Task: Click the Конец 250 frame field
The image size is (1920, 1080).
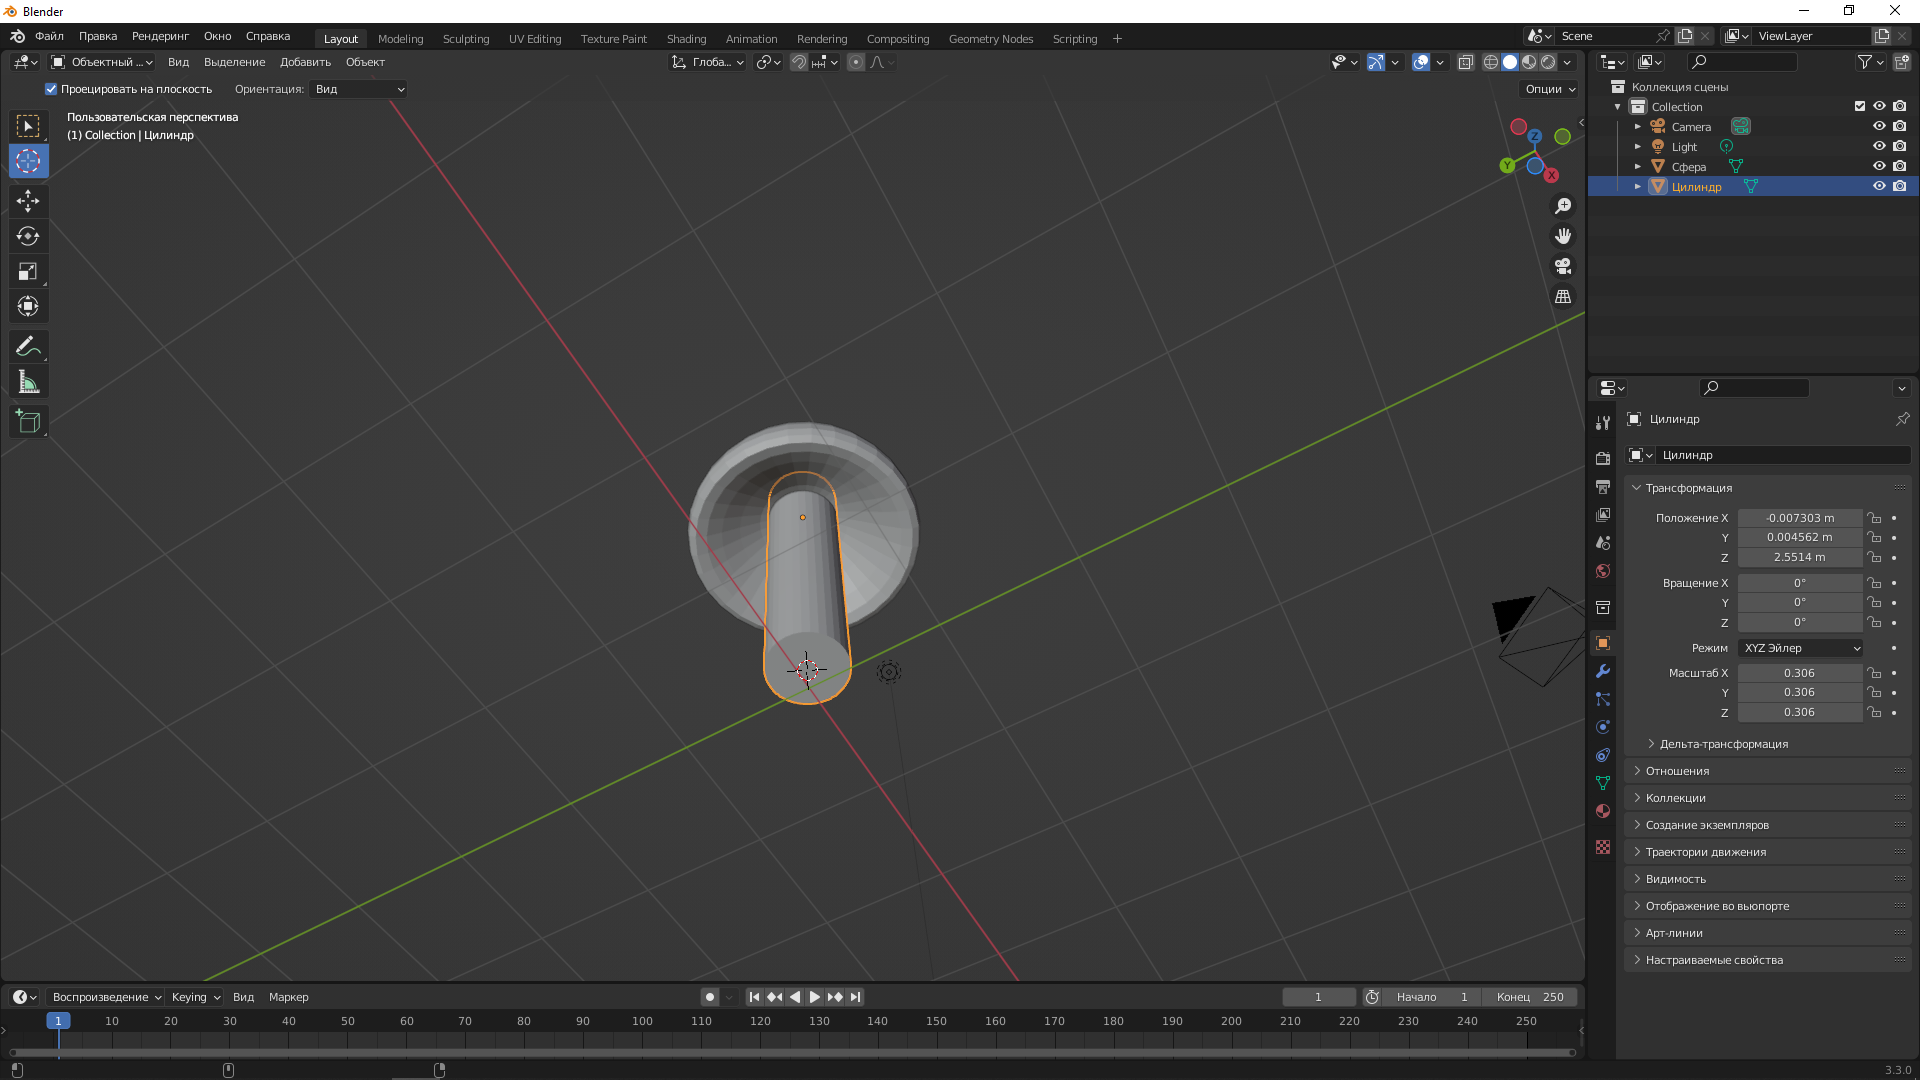Action: pos(1530,997)
